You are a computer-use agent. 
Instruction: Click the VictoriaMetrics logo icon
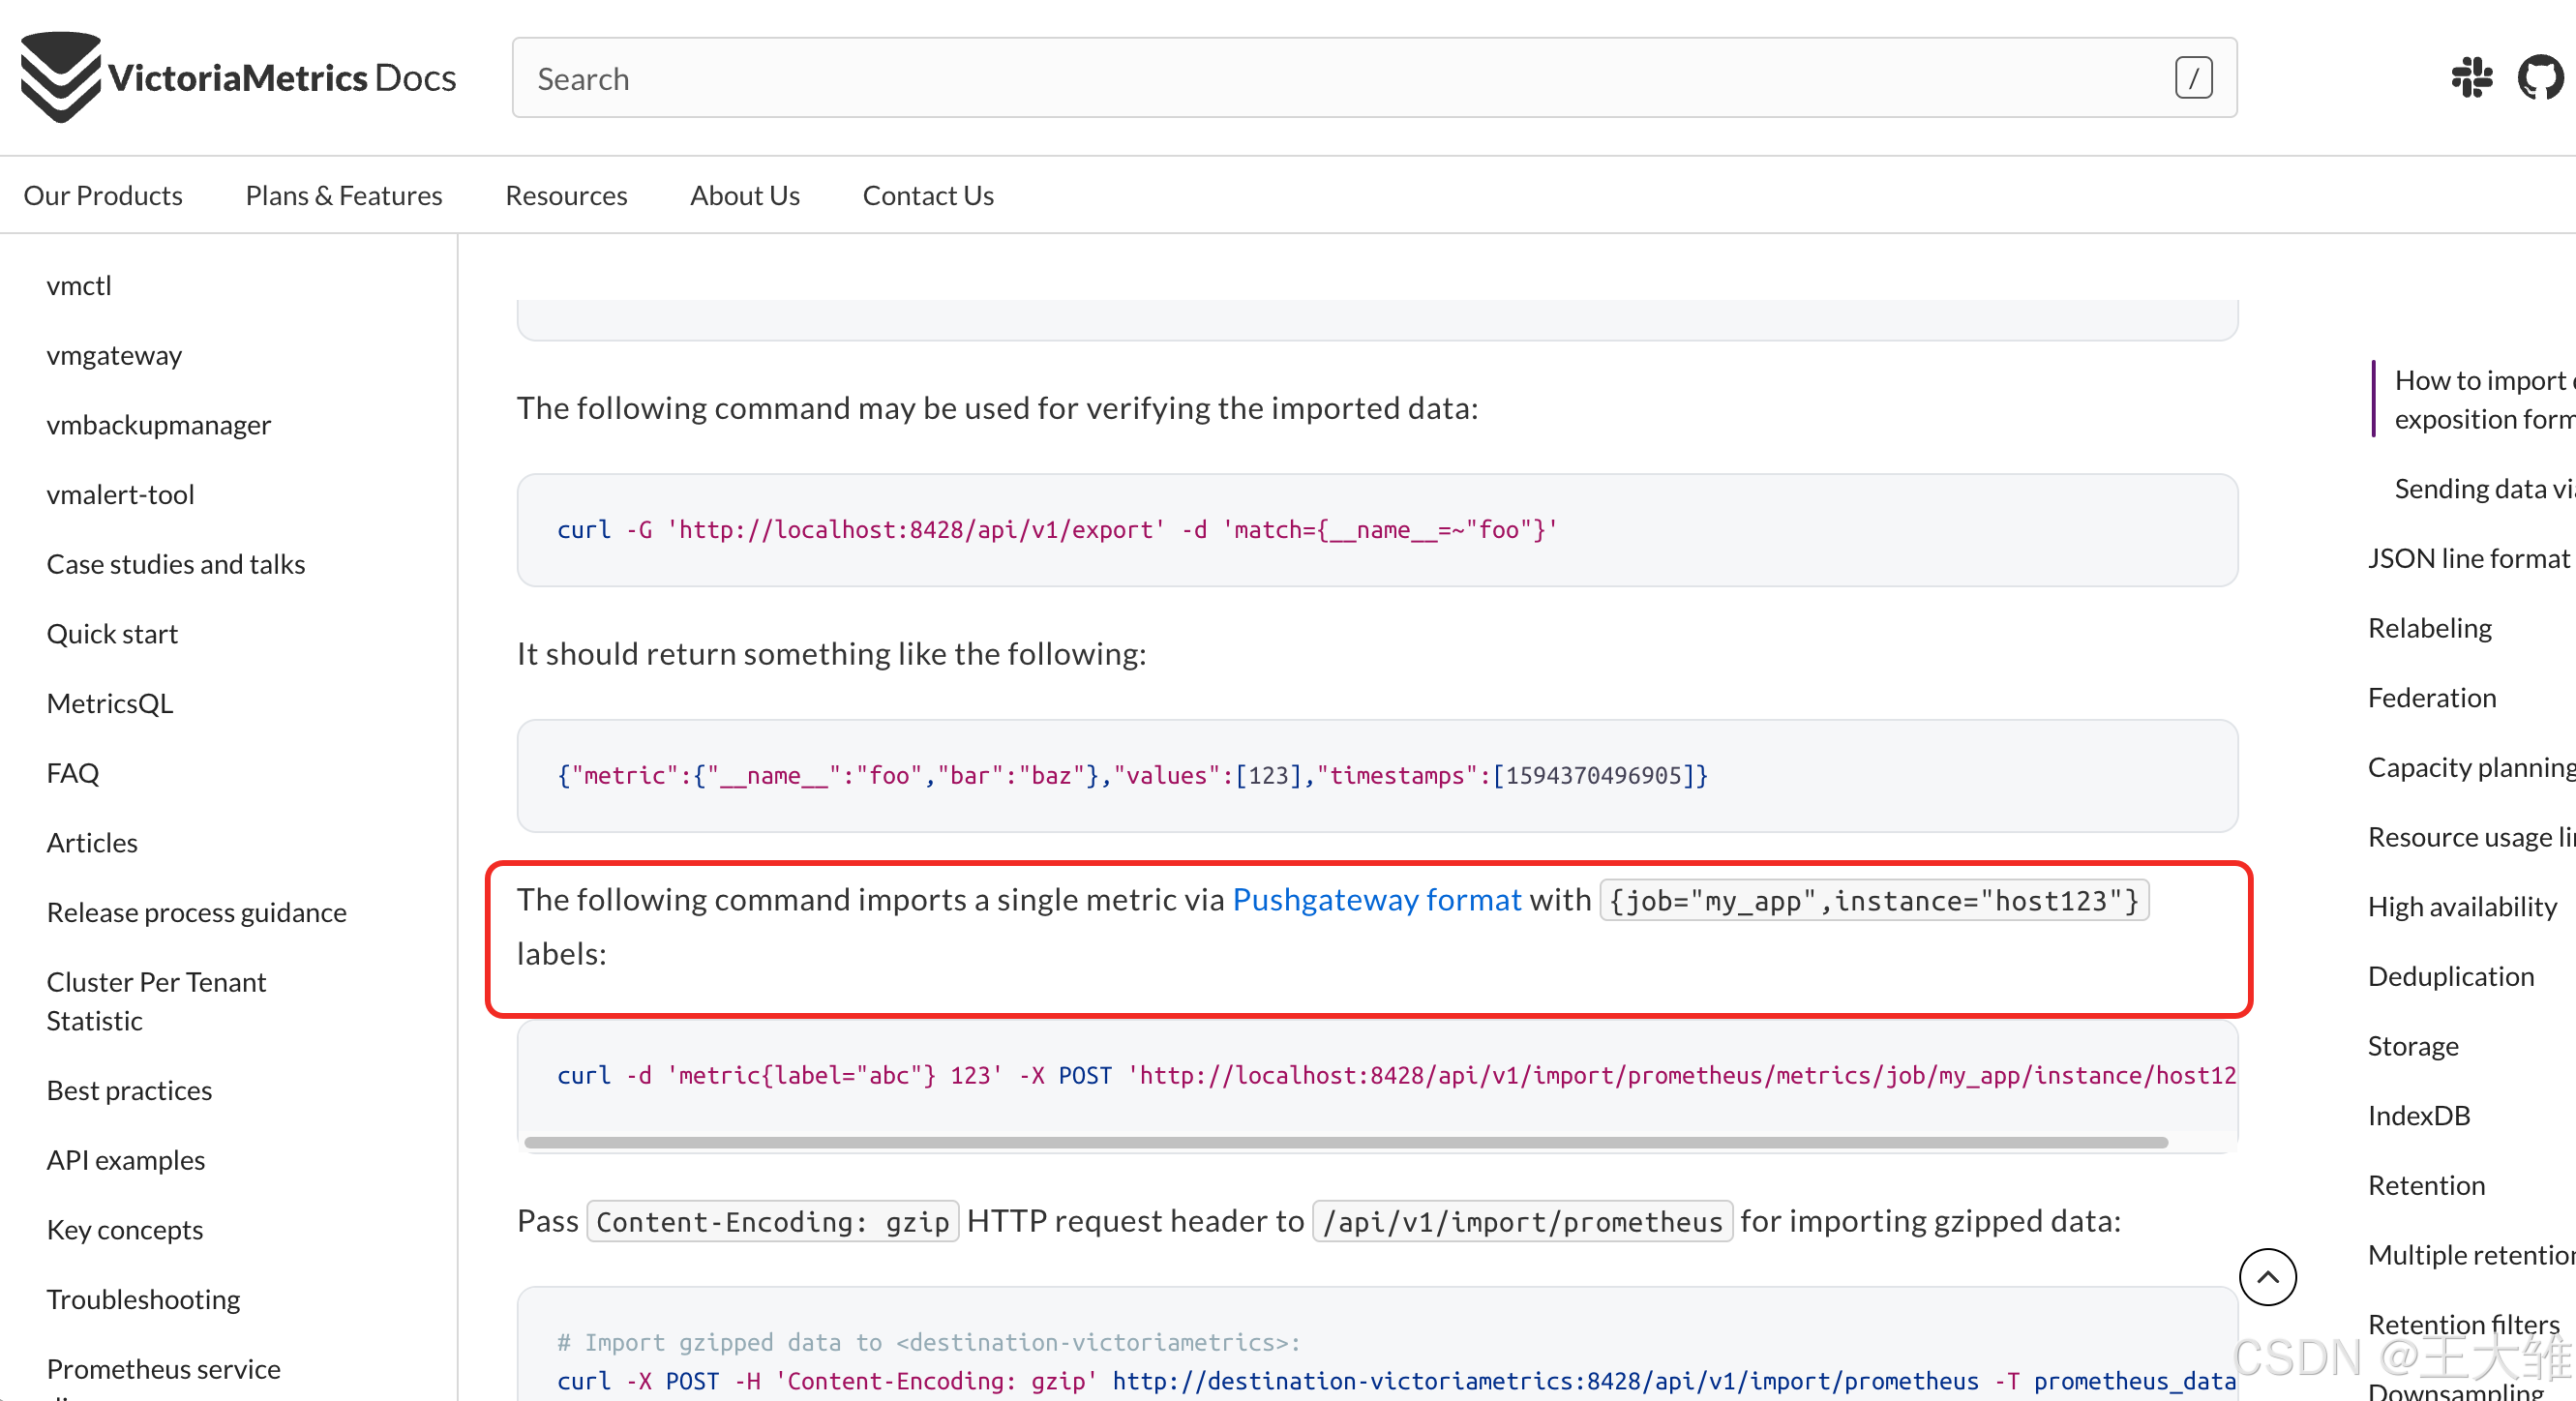(60, 77)
